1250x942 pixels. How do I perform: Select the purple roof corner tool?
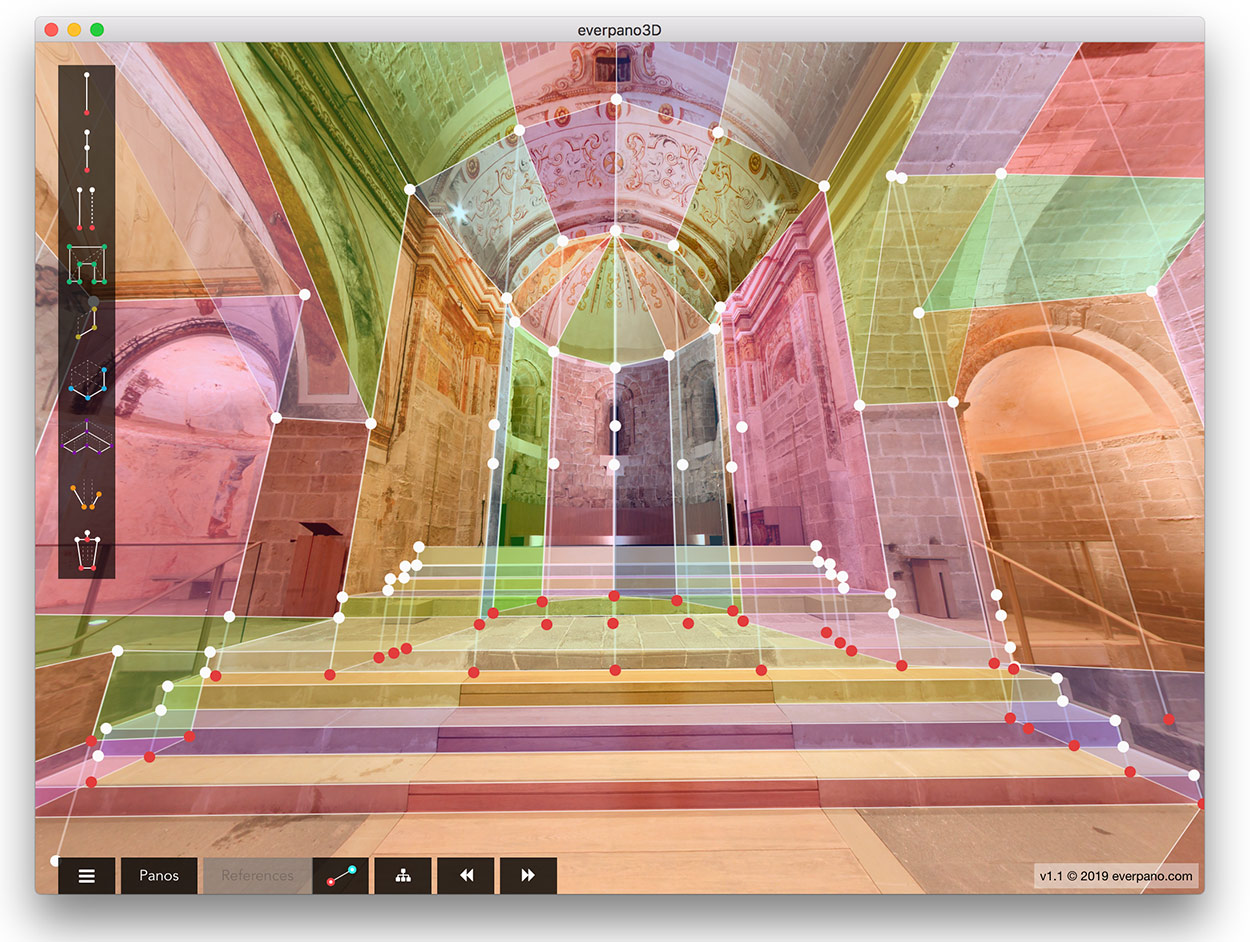point(87,437)
